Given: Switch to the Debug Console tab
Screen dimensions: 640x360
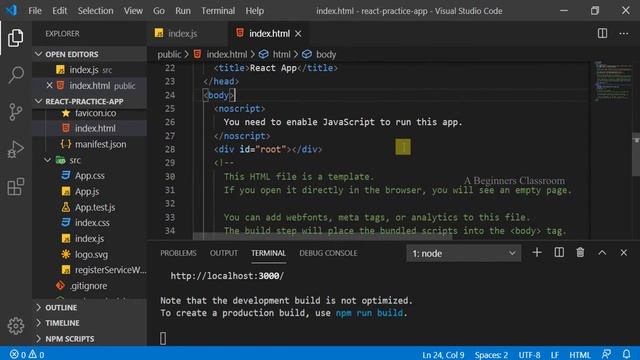Looking at the screenshot, I should (328, 253).
